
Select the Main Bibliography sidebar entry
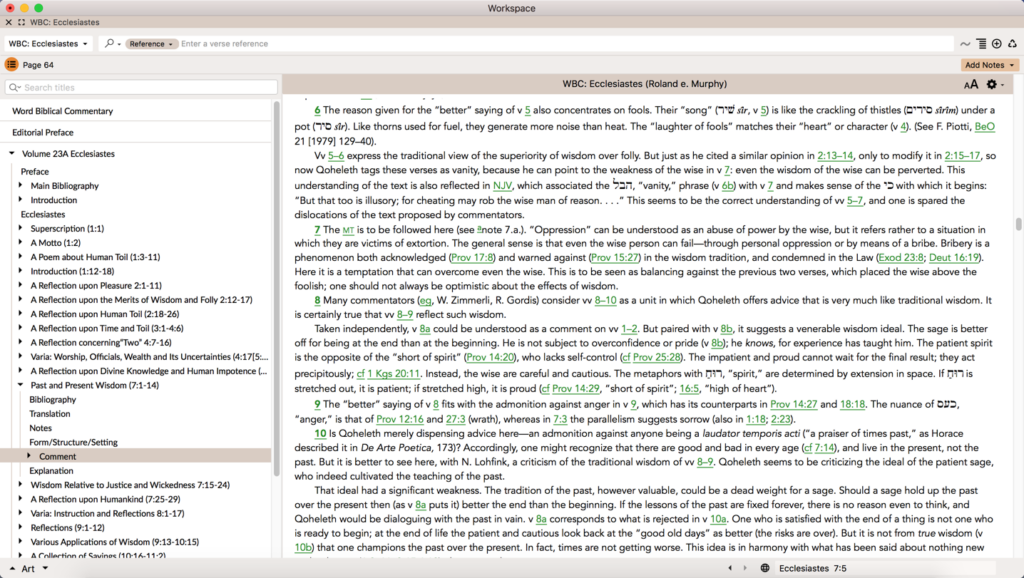66,185
